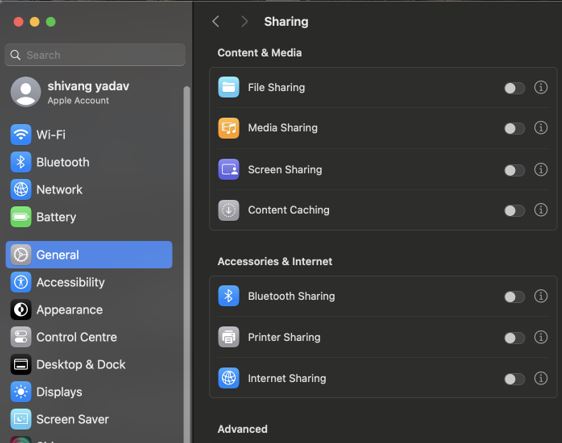Select Accessibility in the sidebar

tap(89, 282)
